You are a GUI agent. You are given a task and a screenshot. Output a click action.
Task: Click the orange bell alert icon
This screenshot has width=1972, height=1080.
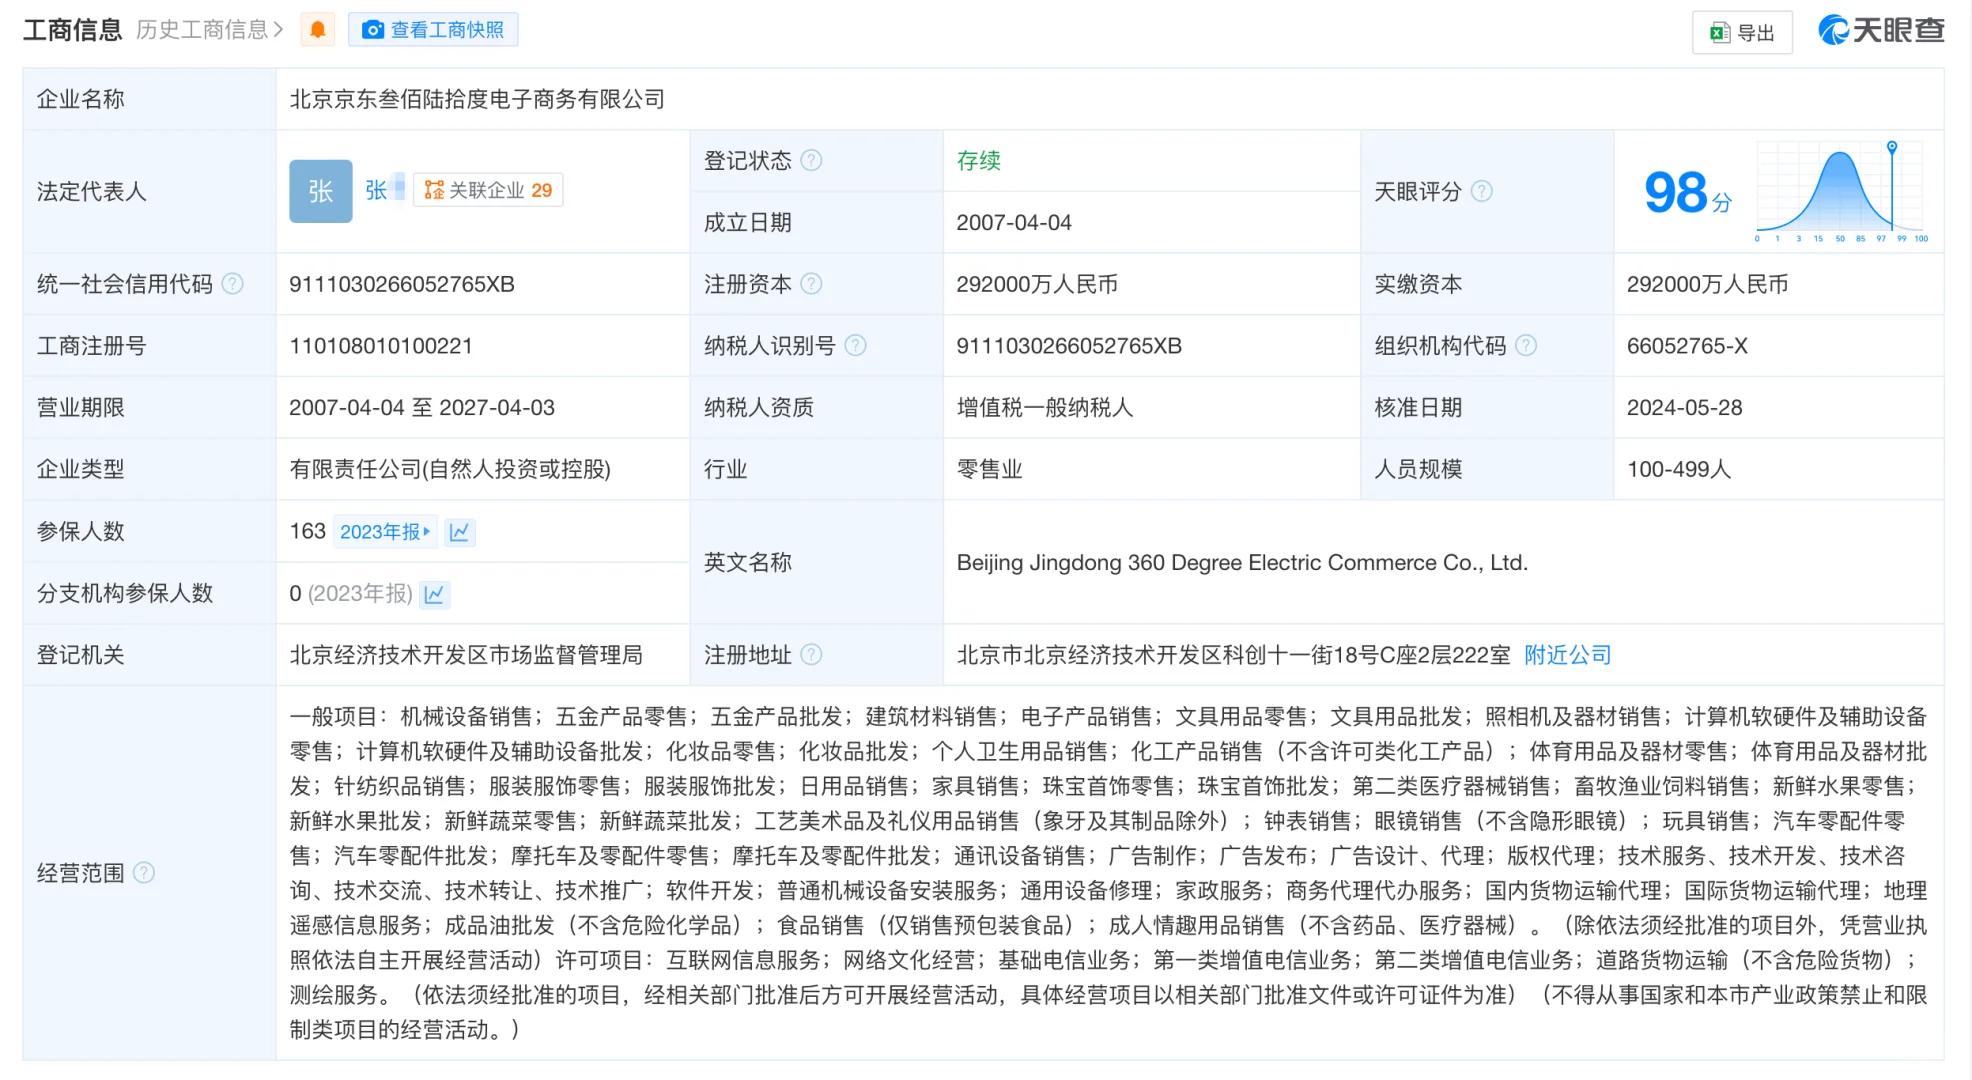point(318,30)
